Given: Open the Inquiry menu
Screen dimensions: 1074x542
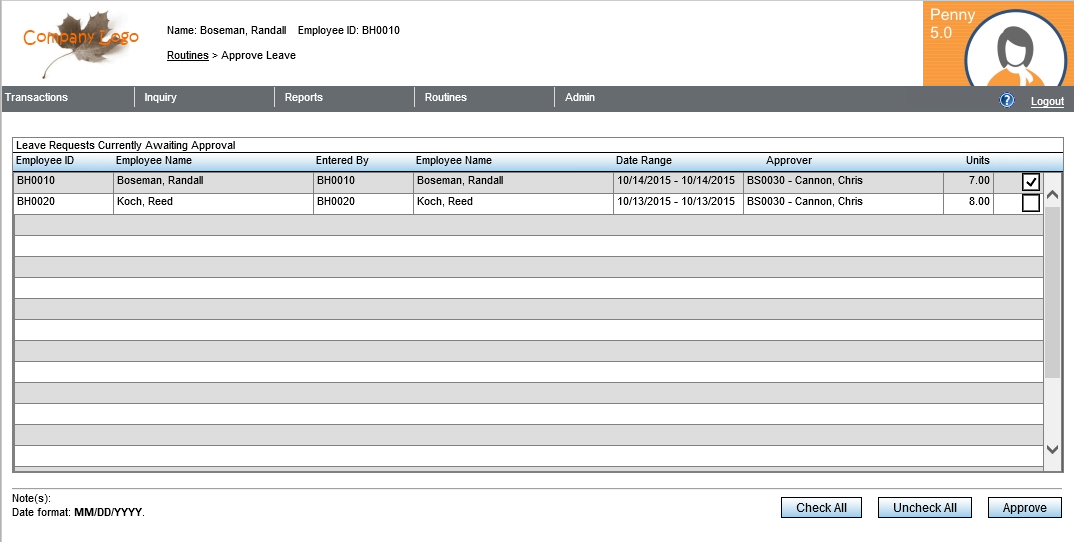Looking at the screenshot, I should pos(160,98).
